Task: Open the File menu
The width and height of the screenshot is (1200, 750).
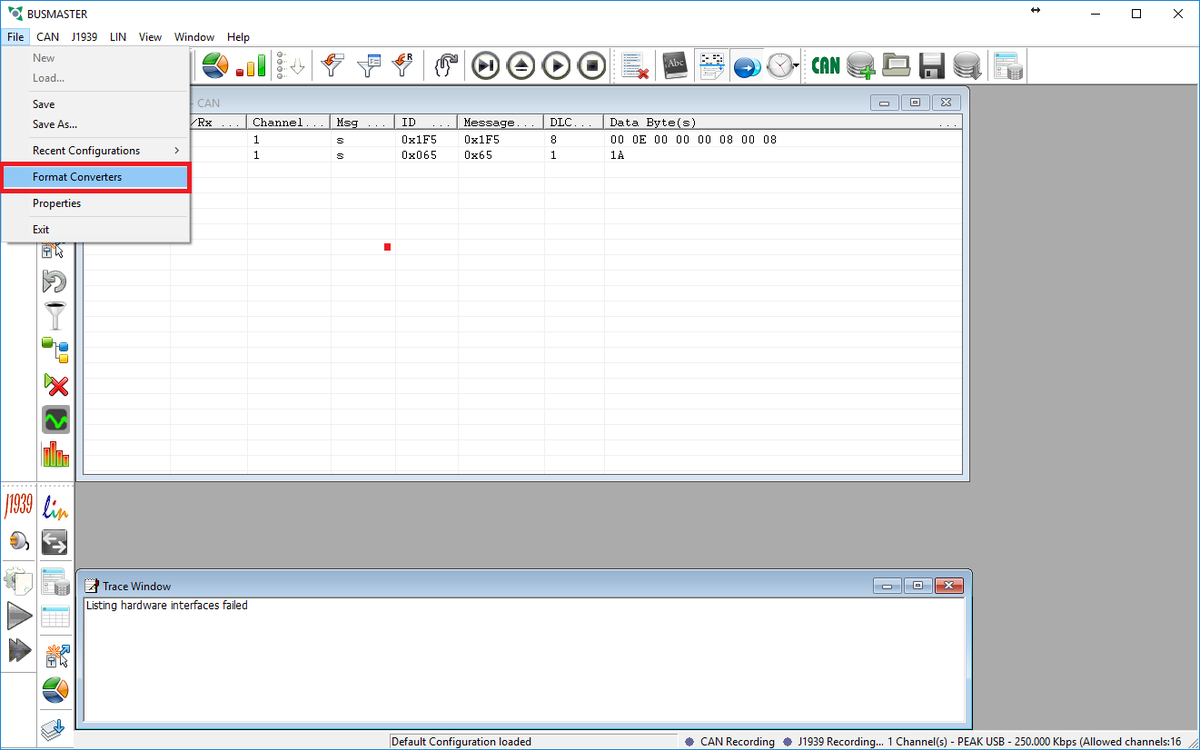Action: pyautogui.click(x=15, y=37)
